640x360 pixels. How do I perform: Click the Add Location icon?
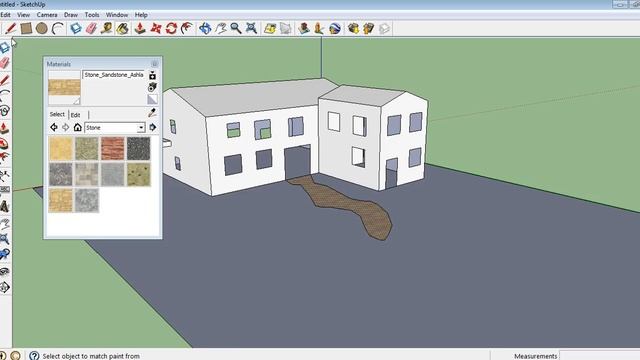pyautogui.click(x=270, y=29)
